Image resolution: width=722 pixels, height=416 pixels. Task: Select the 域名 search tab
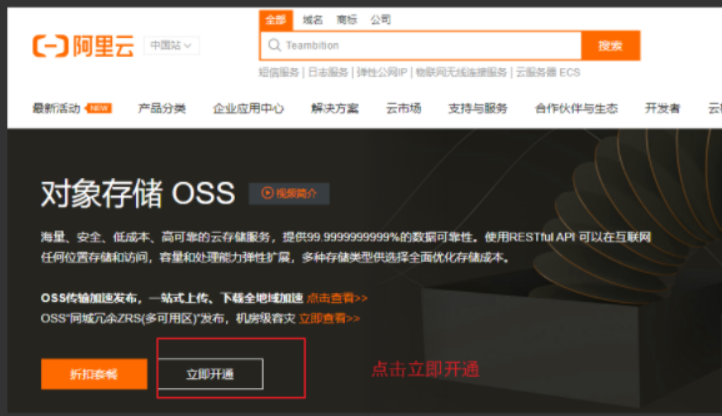[x=313, y=20]
